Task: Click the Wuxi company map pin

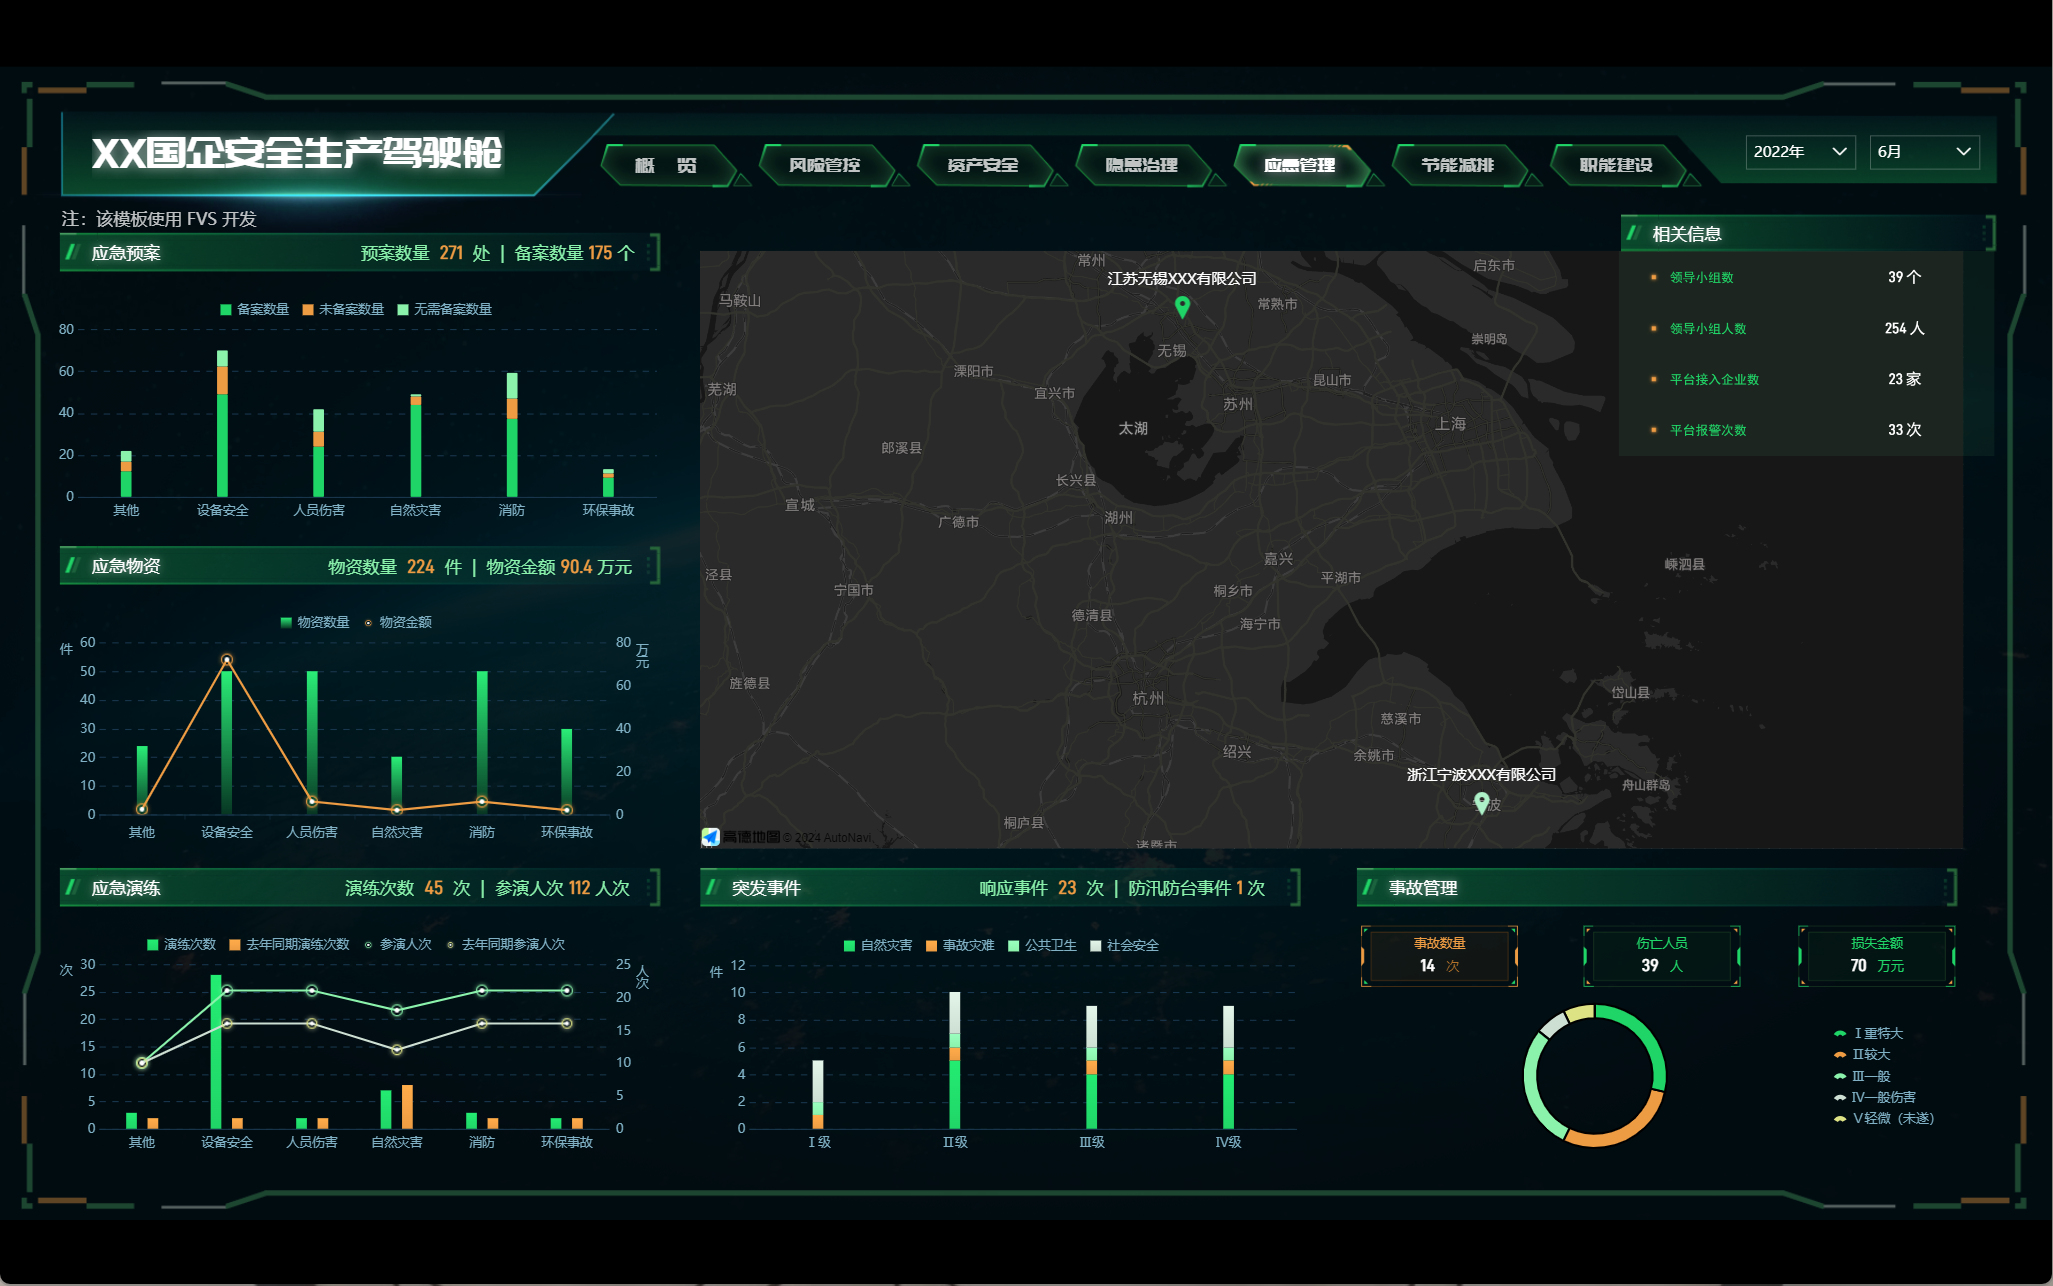Action: click(x=1182, y=306)
